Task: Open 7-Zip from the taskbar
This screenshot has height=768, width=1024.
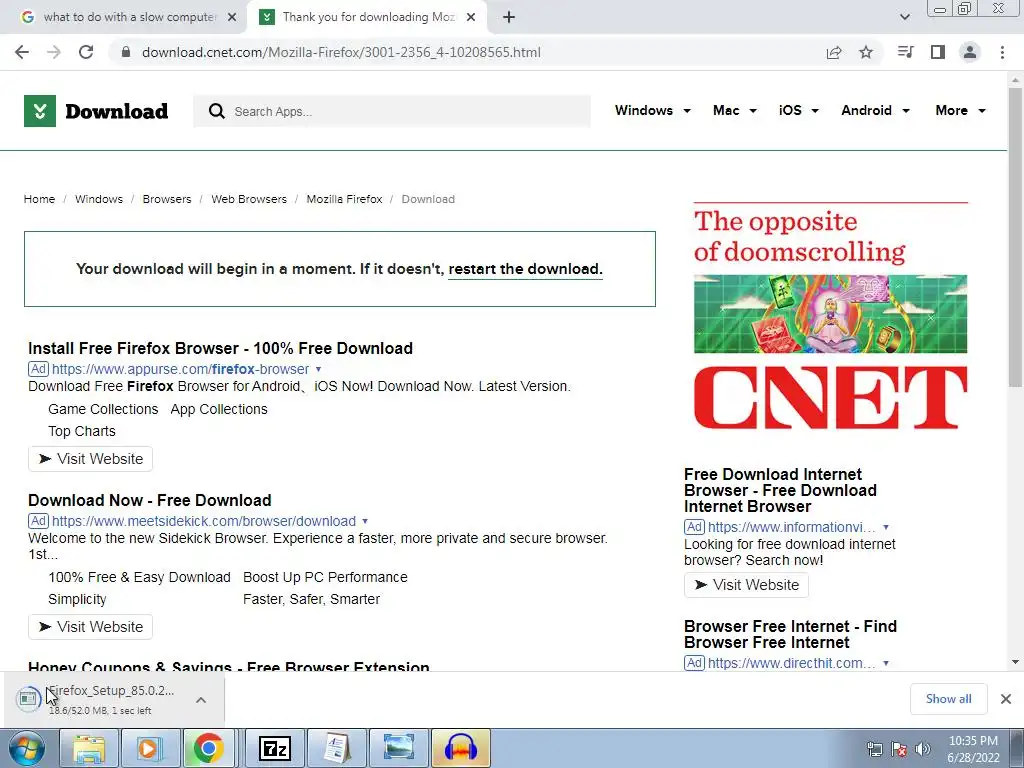Action: pyautogui.click(x=274, y=748)
